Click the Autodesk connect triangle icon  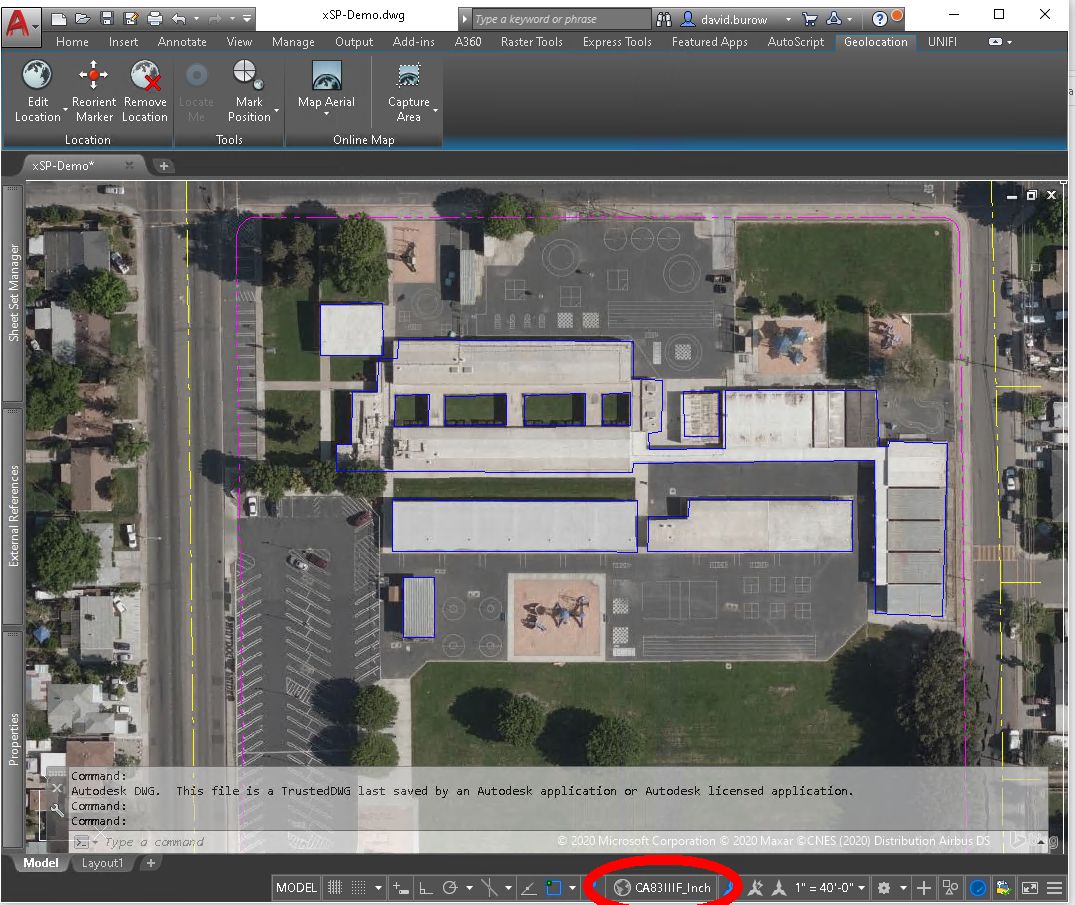coord(834,19)
